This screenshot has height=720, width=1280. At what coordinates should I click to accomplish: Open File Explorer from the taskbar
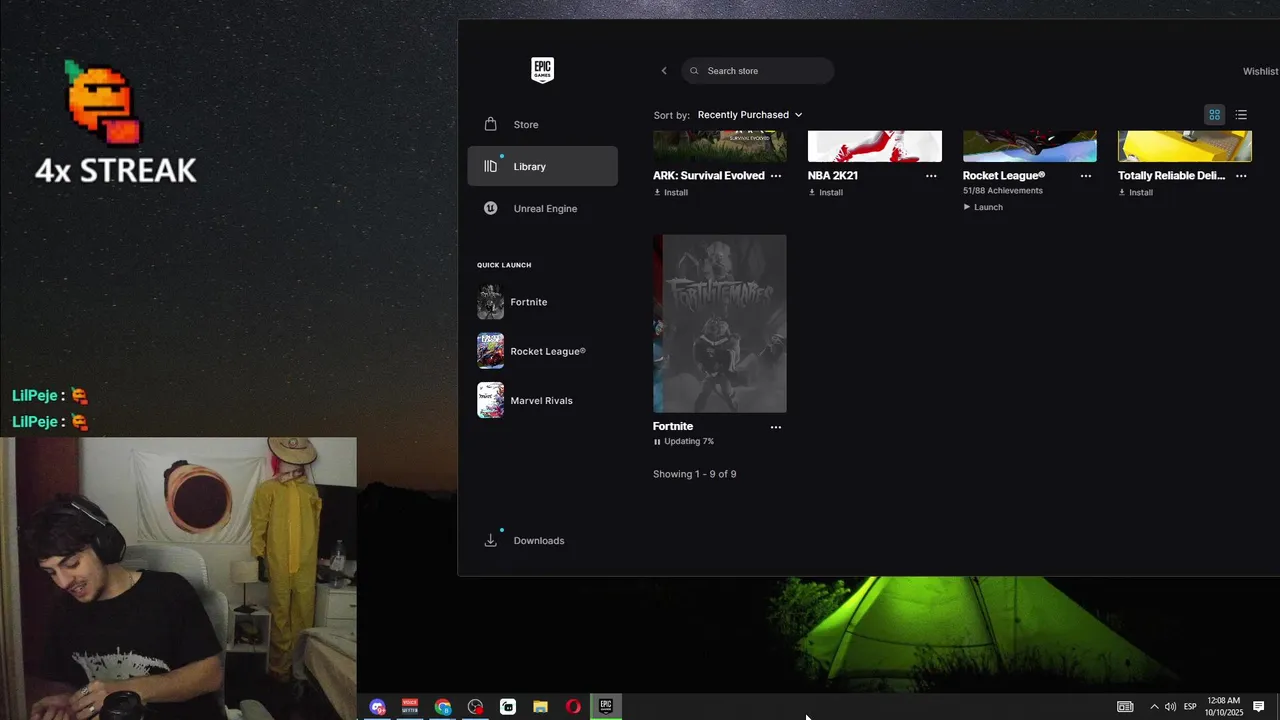(x=540, y=707)
